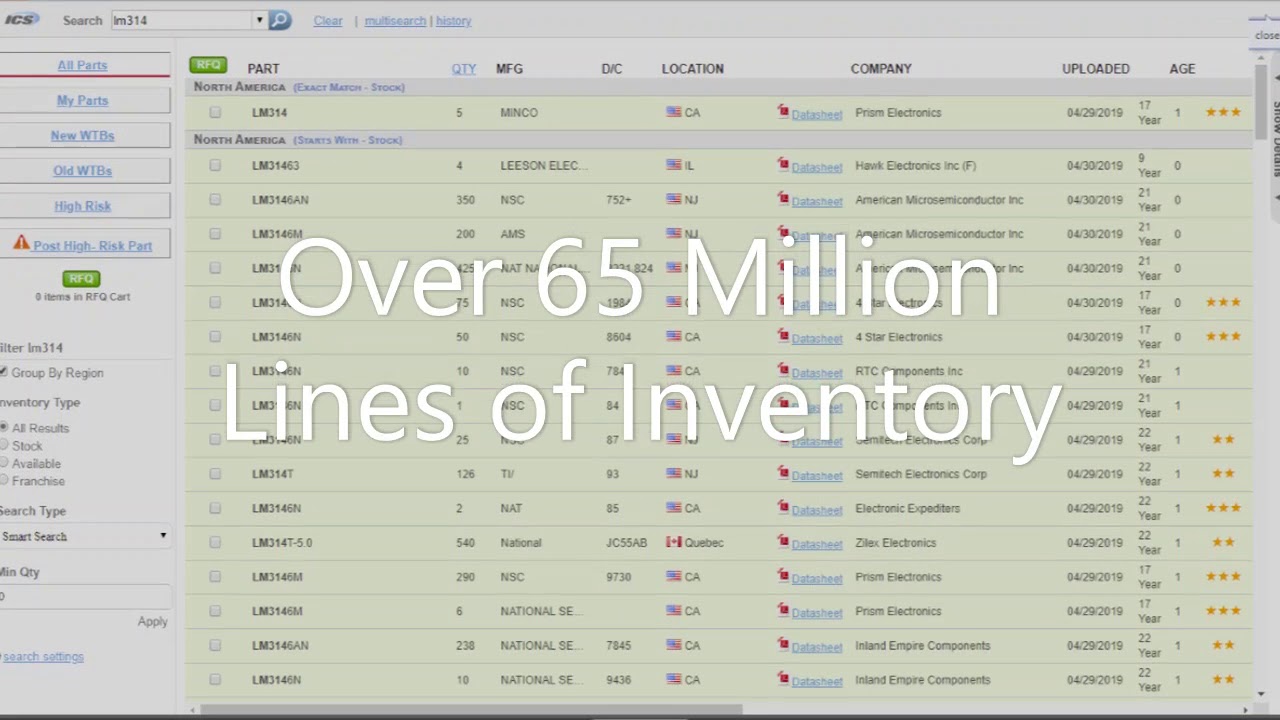Open Hawk Electronics Inc (F) company
The width and height of the screenshot is (1280, 720).
[x=915, y=166]
